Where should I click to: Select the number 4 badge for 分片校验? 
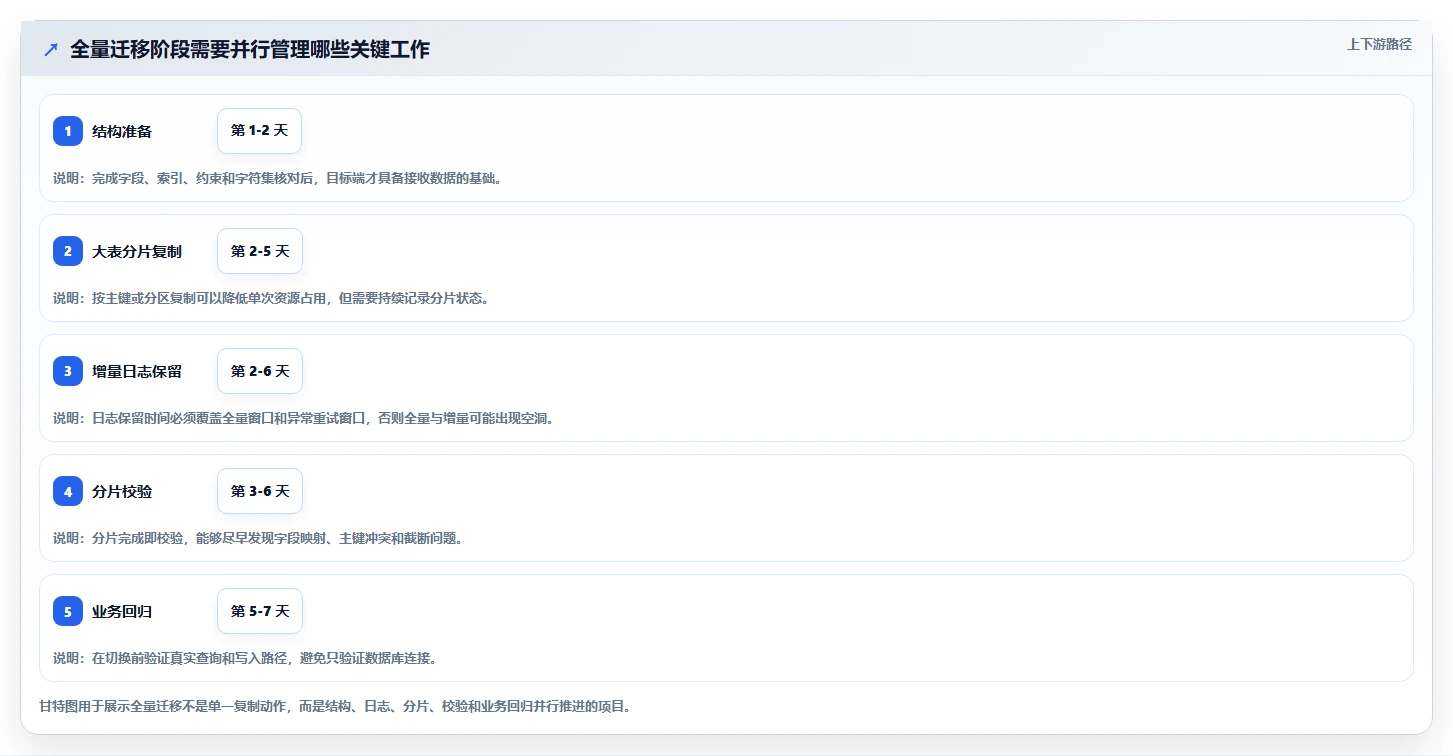pyautogui.click(x=68, y=491)
